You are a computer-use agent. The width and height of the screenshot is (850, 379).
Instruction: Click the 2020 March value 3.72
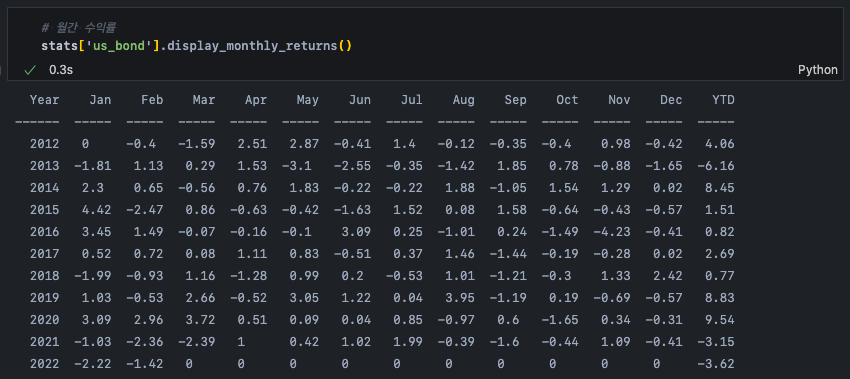pyautogui.click(x=201, y=320)
